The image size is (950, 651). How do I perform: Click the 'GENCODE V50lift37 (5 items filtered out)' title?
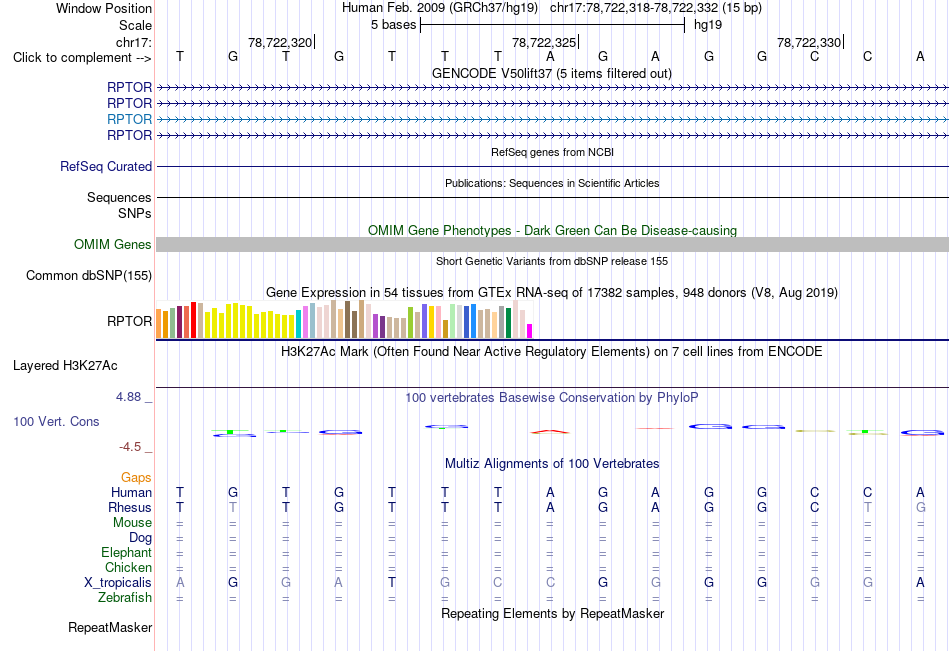(552, 73)
